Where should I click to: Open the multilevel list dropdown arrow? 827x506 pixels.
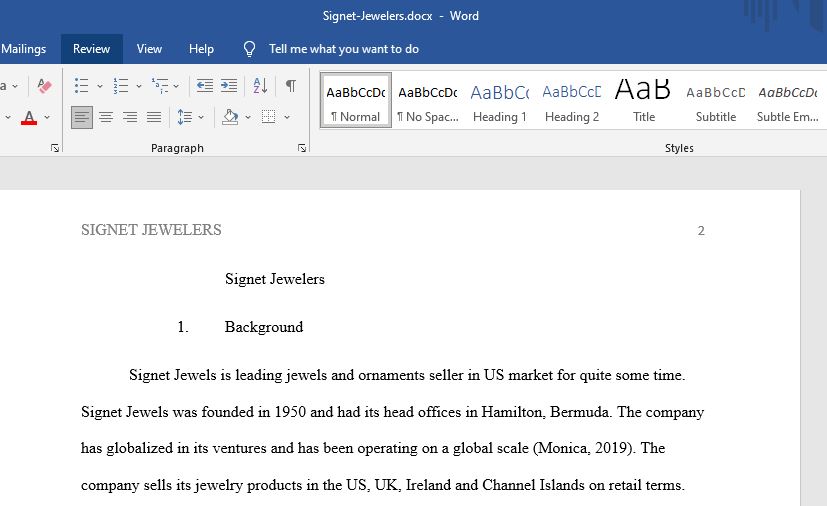176,86
